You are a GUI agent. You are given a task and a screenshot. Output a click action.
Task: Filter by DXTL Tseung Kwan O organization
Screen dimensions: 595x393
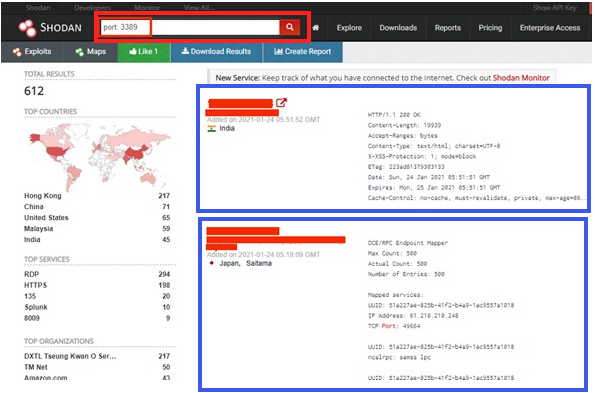pyautogui.click(x=70, y=356)
